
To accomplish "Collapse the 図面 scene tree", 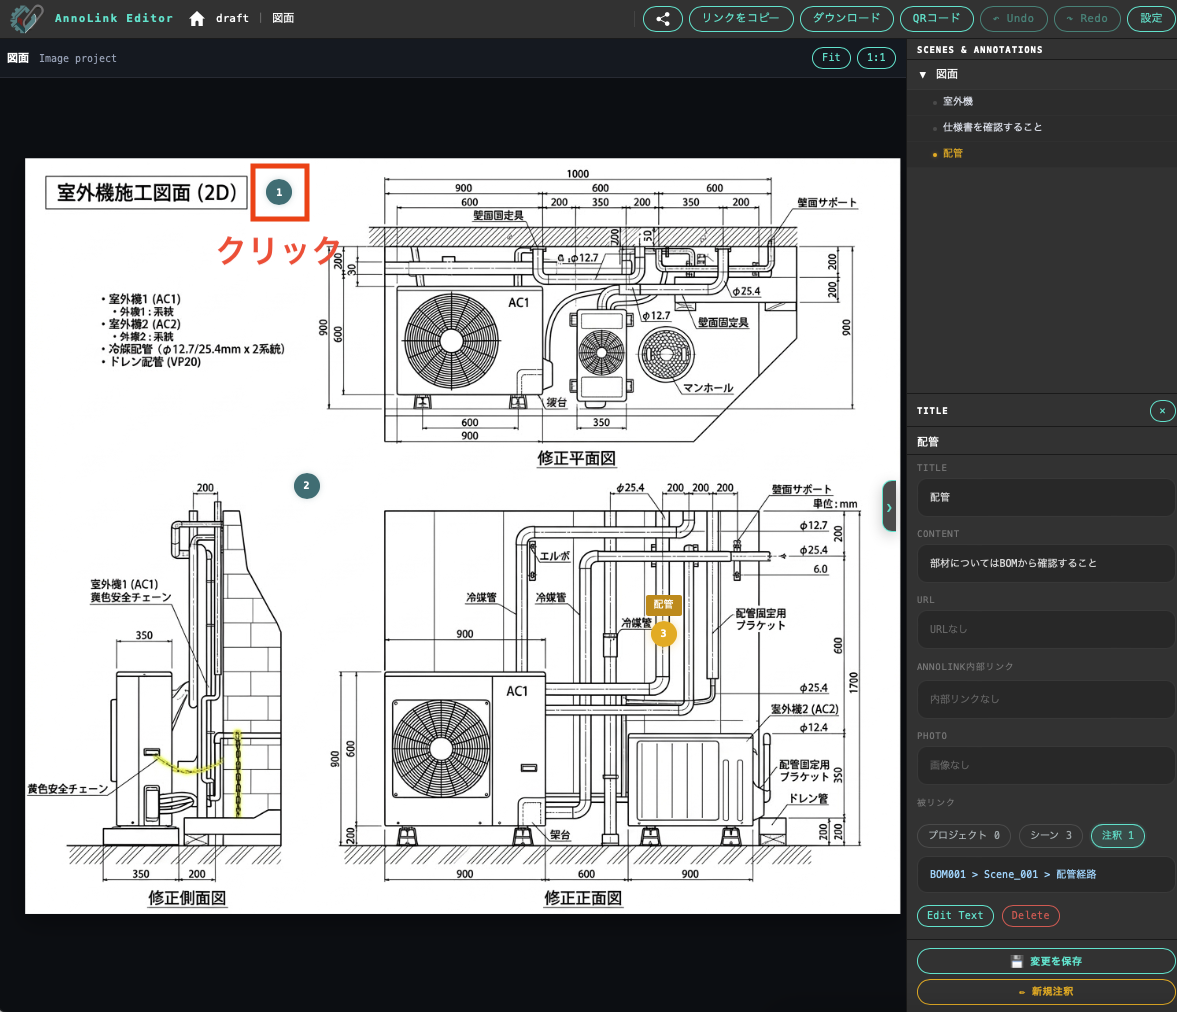I will [923, 75].
